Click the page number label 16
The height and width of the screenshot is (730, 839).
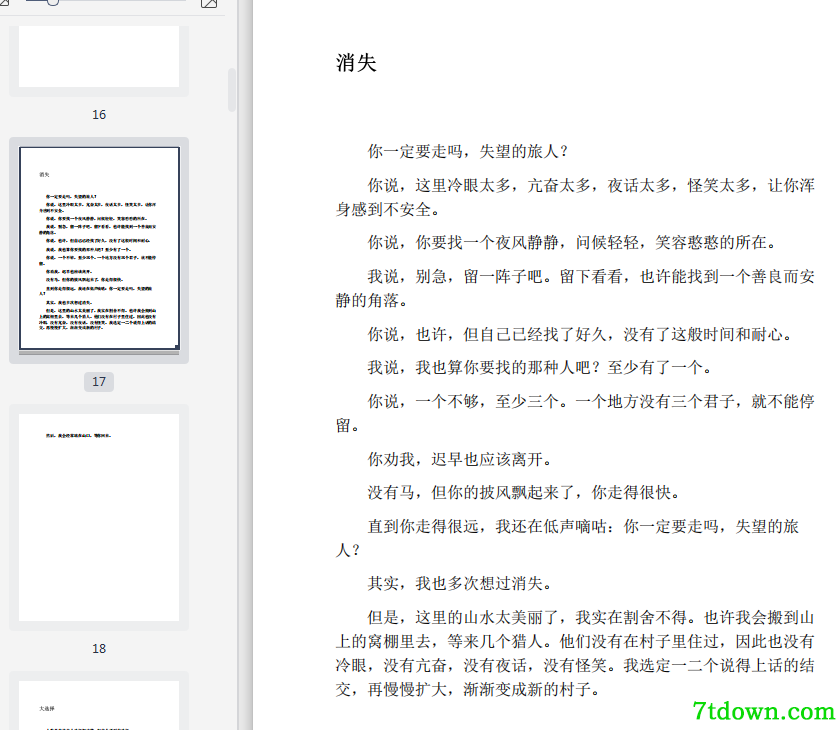click(99, 115)
